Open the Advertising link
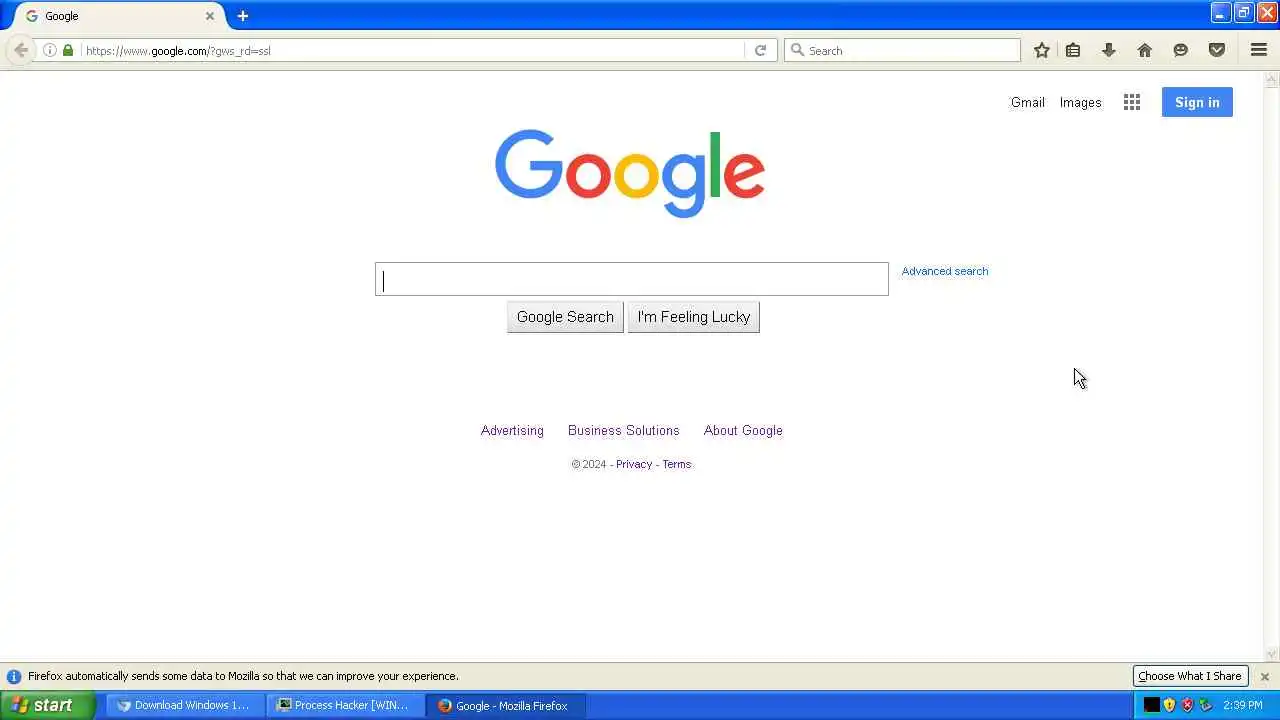Image resolution: width=1280 pixels, height=720 pixels. click(x=512, y=430)
